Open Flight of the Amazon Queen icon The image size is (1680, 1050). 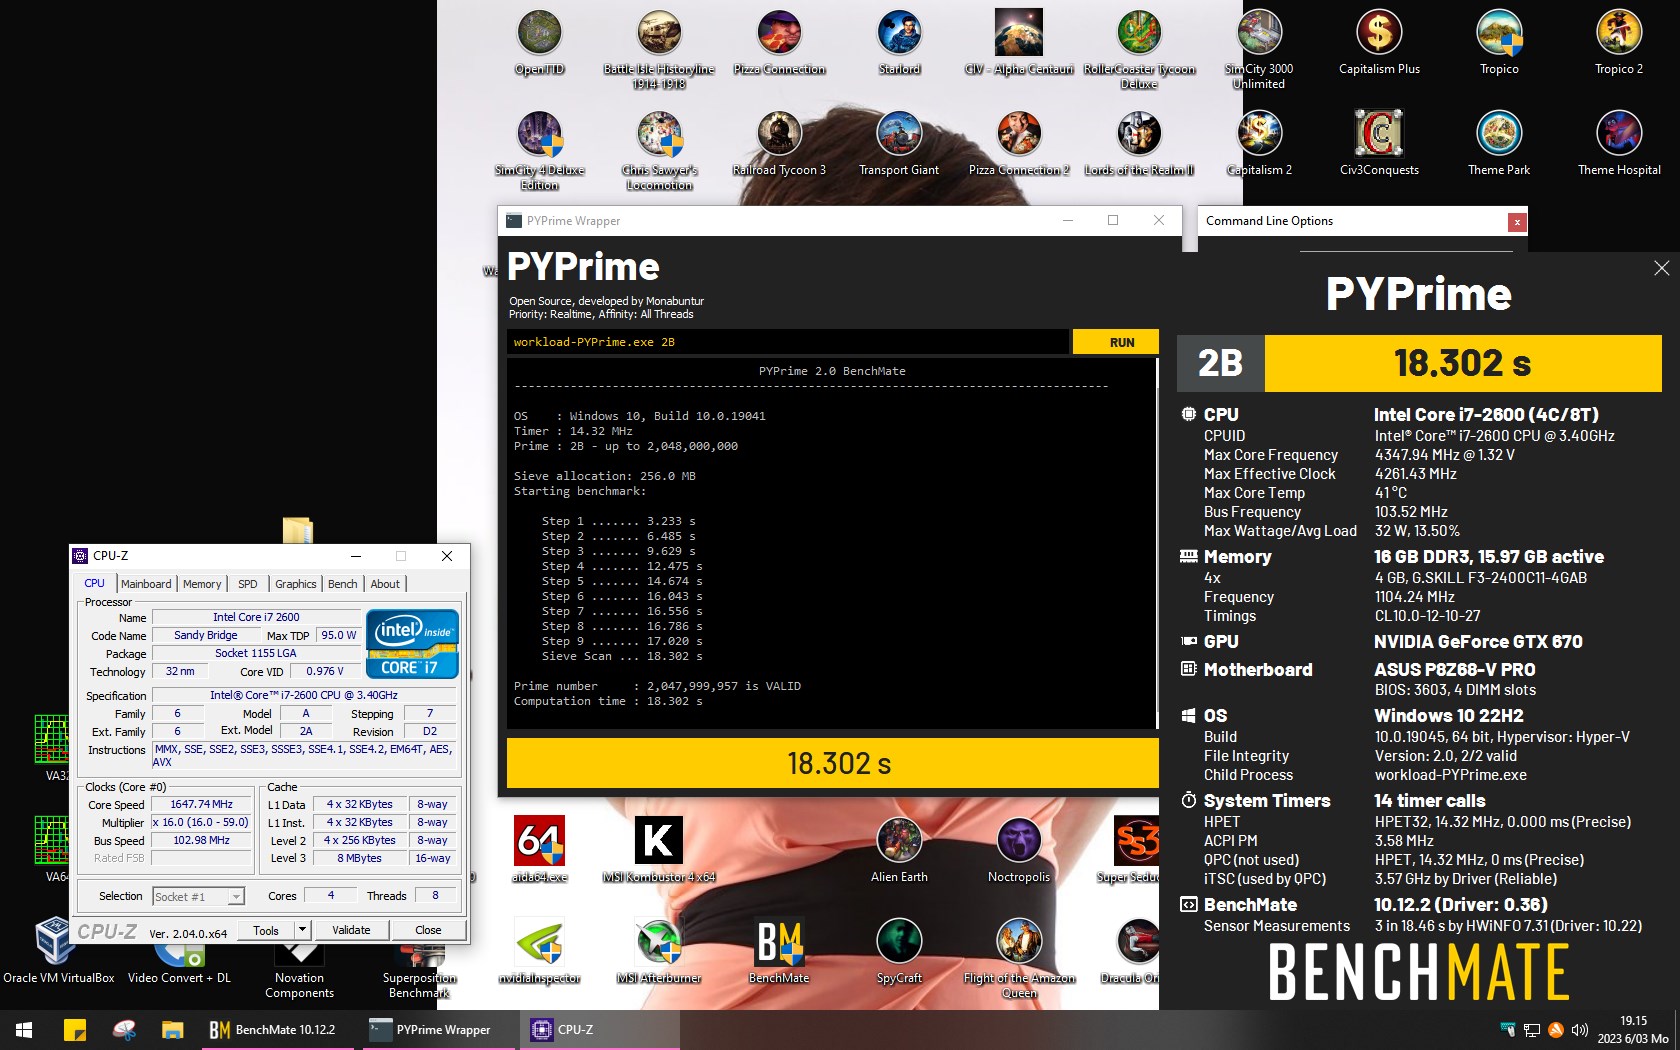tap(1019, 957)
